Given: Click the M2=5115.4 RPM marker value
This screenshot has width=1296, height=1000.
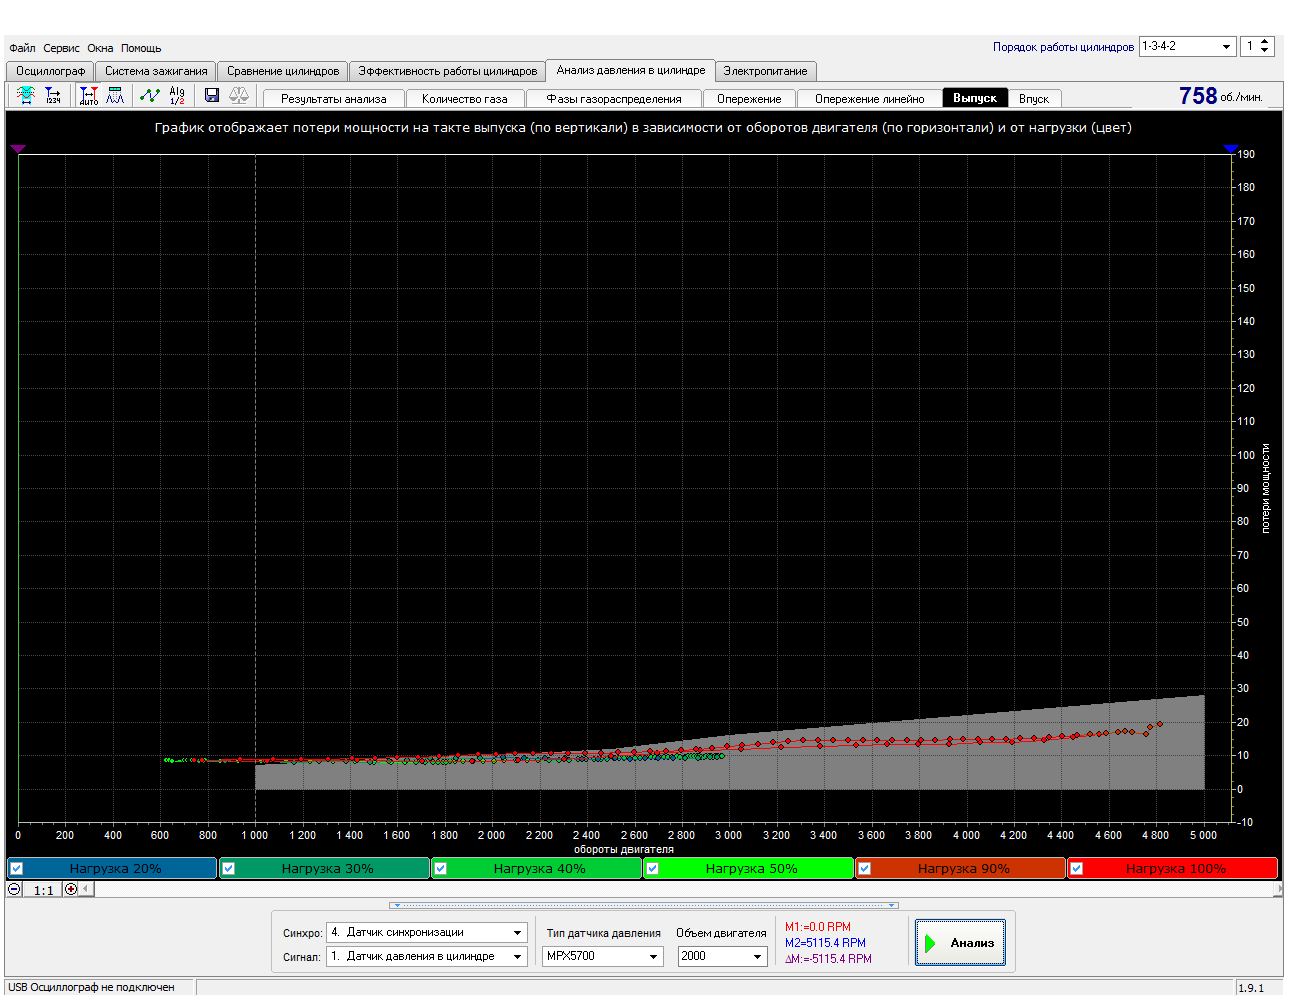Looking at the screenshot, I should (x=825, y=943).
